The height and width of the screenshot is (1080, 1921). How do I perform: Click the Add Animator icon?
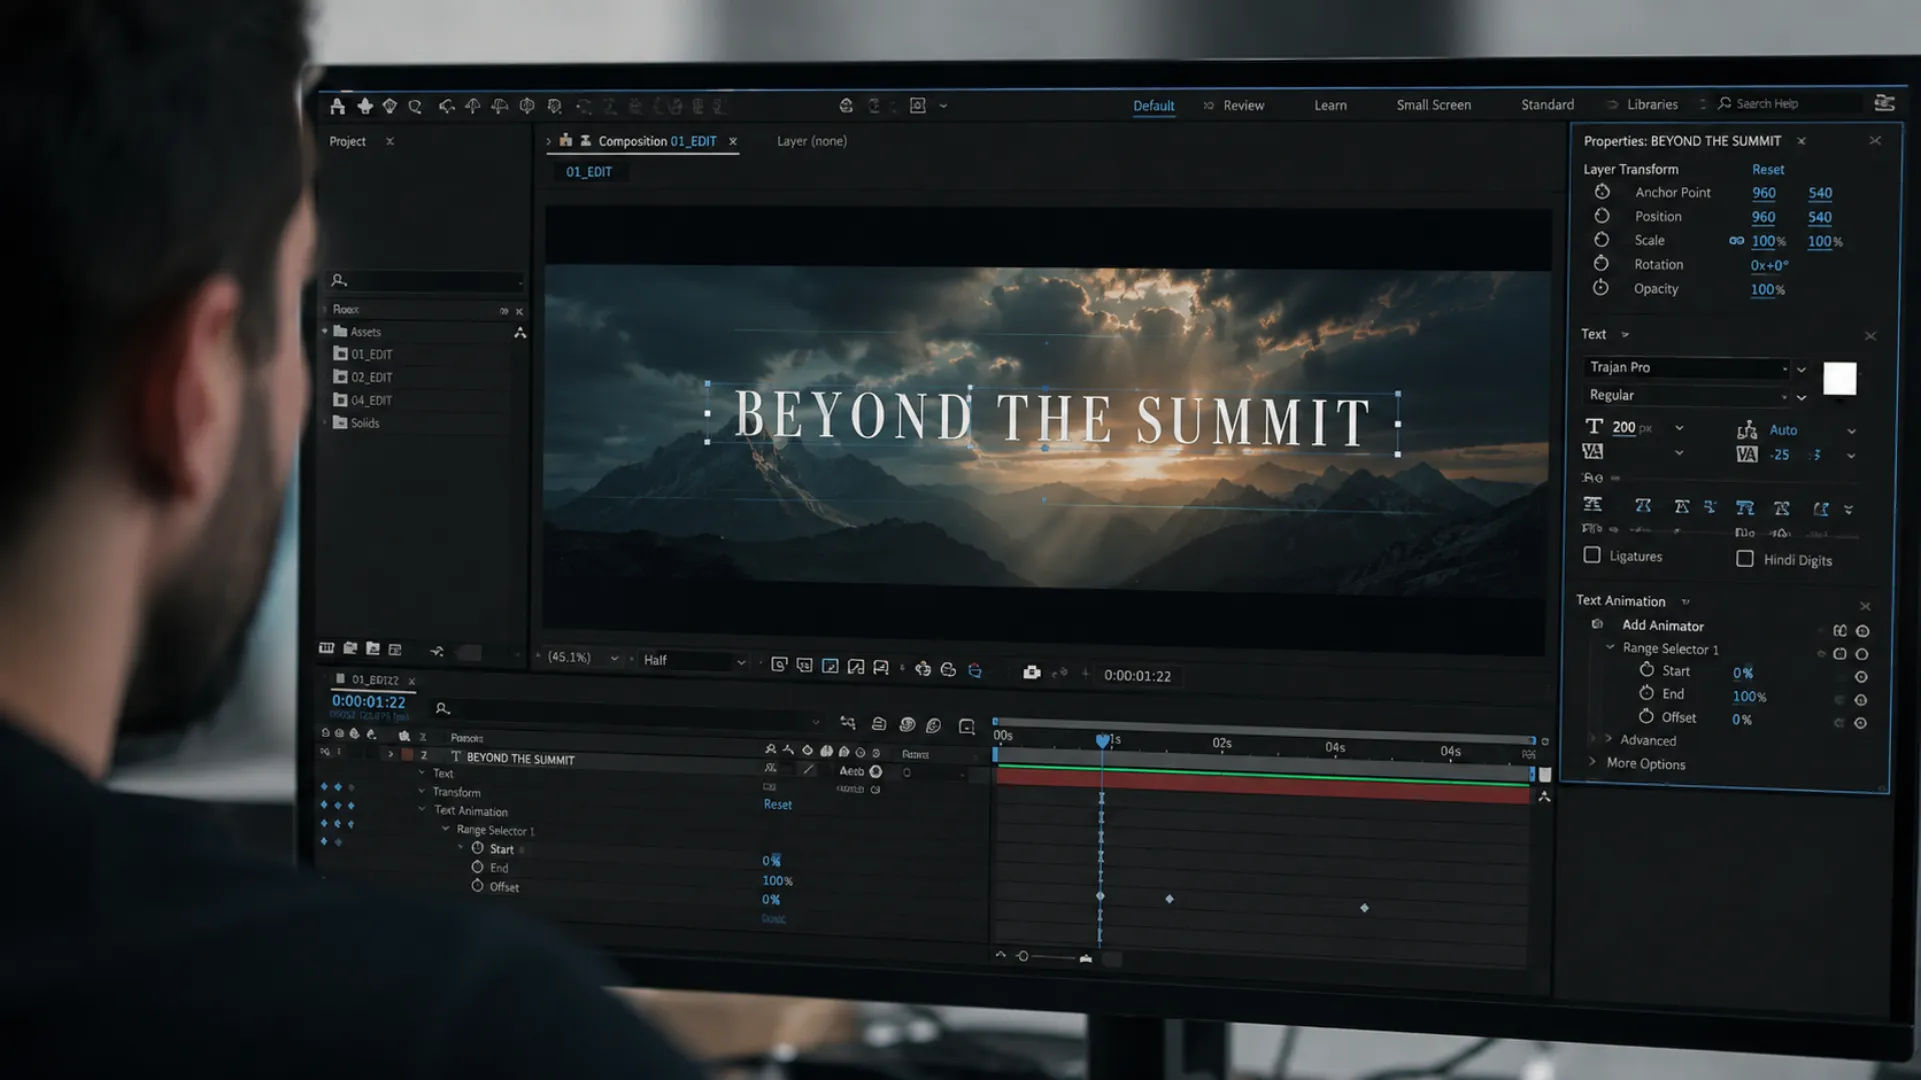pyautogui.click(x=1598, y=624)
